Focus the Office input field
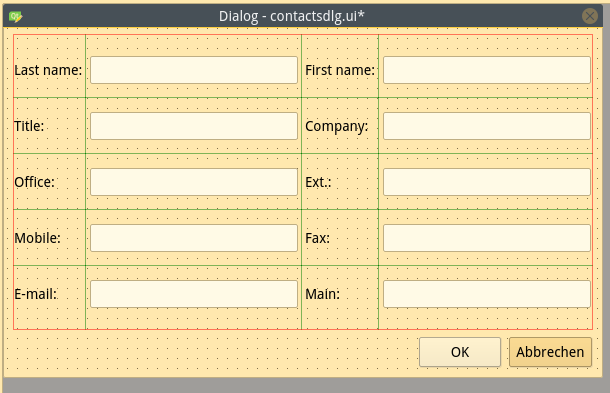 click(x=194, y=182)
